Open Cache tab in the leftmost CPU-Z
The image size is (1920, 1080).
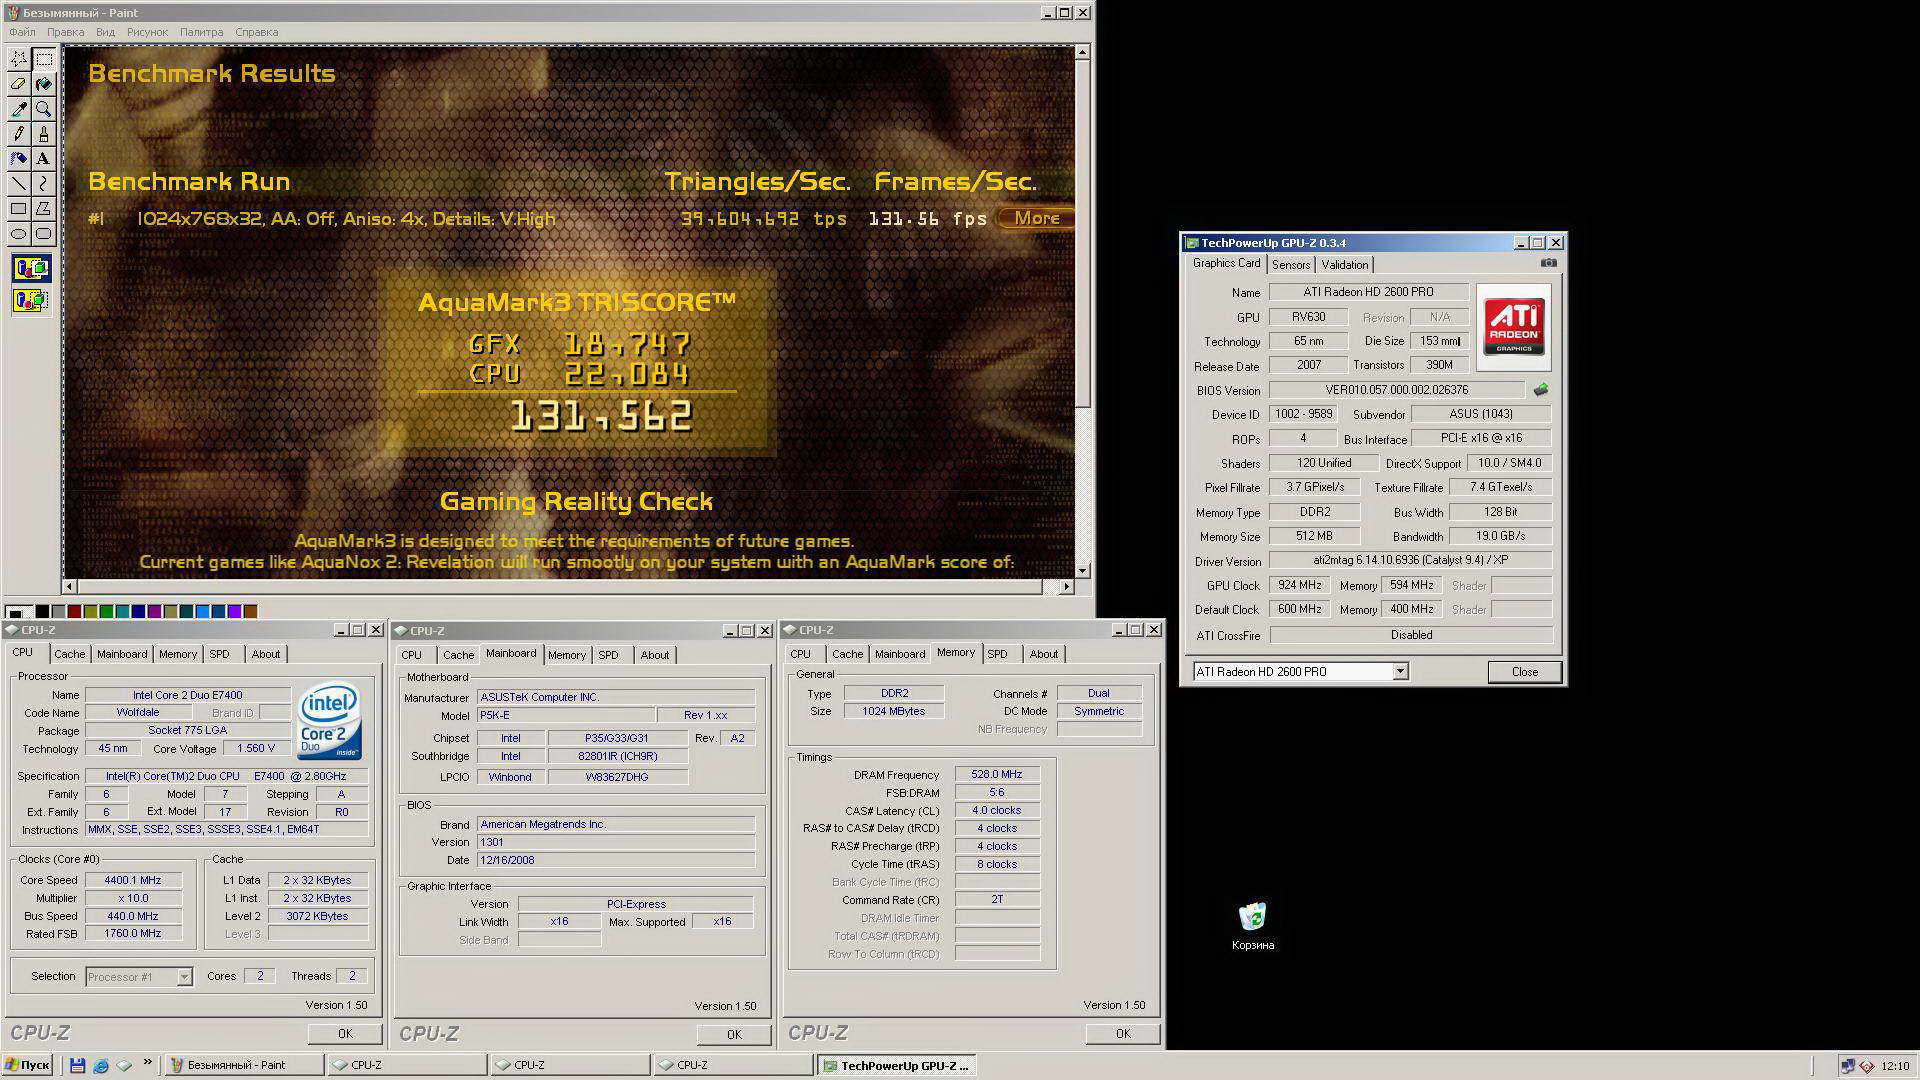69,654
